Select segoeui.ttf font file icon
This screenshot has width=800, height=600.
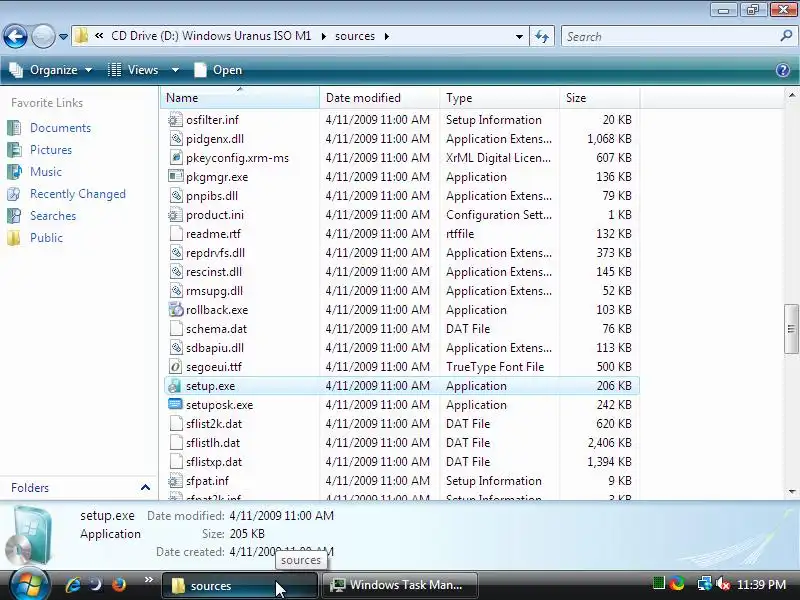click(176, 367)
